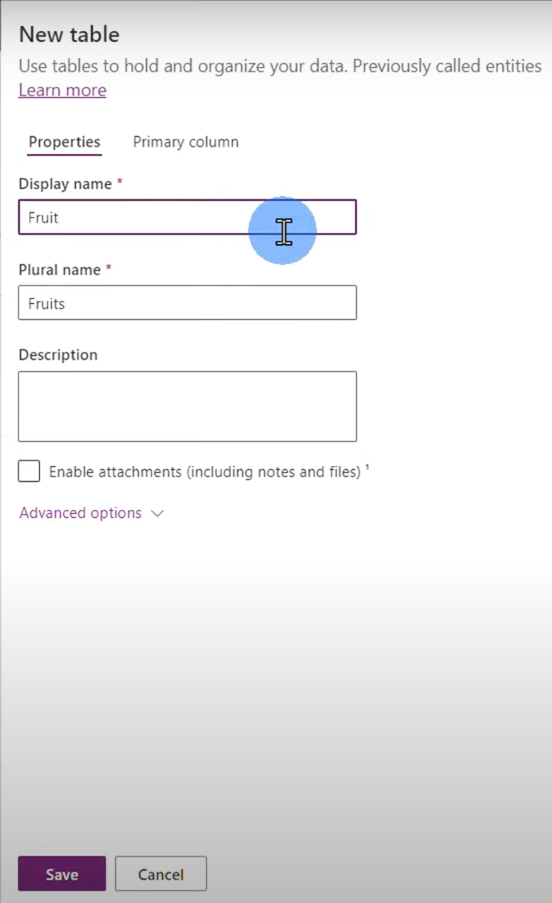This screenshot has width=552, height=903.
Task: Save the new table
Action: (x=62, y=874)
